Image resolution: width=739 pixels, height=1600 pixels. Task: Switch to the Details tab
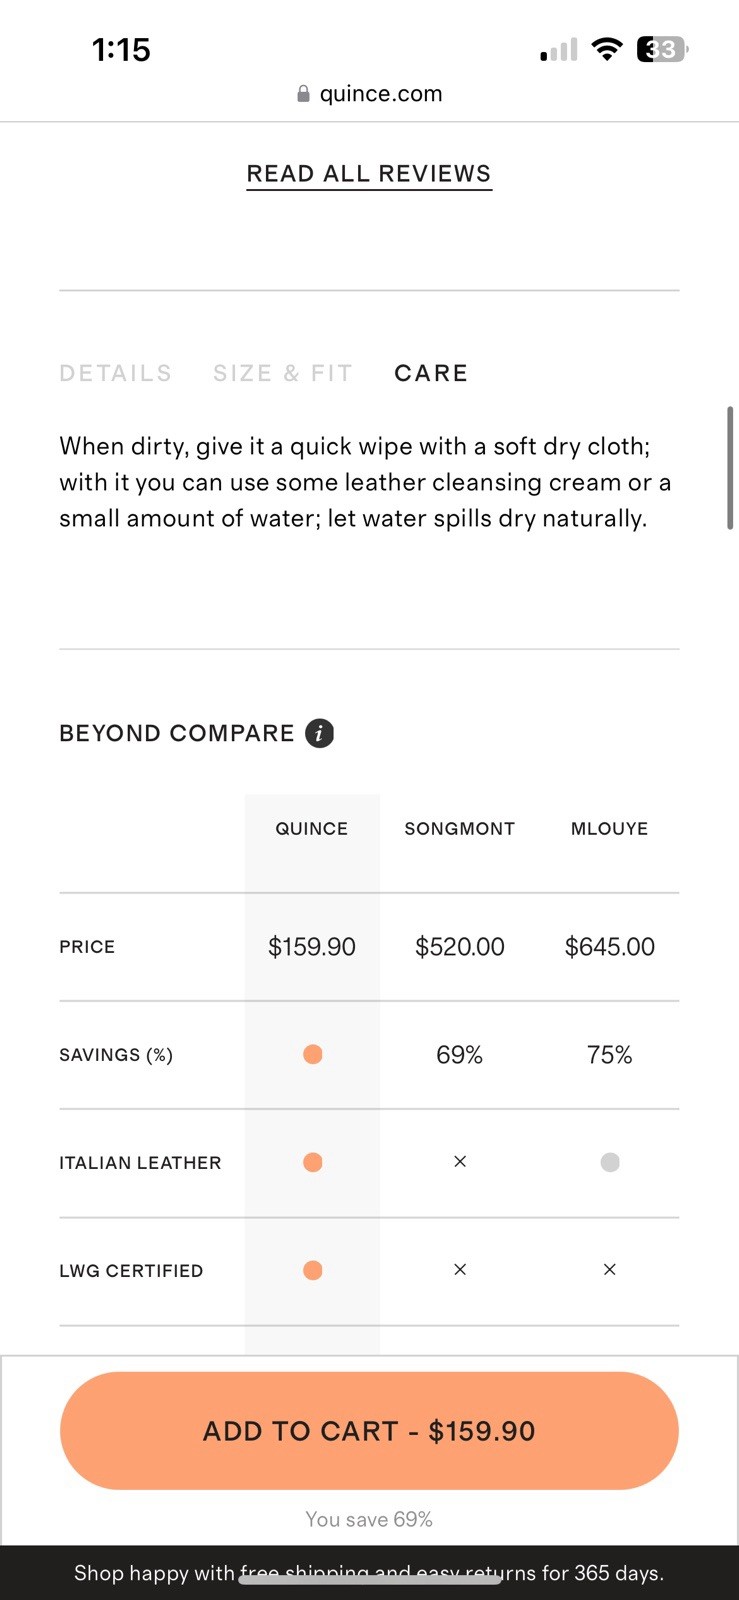click(x=116, y=373)
